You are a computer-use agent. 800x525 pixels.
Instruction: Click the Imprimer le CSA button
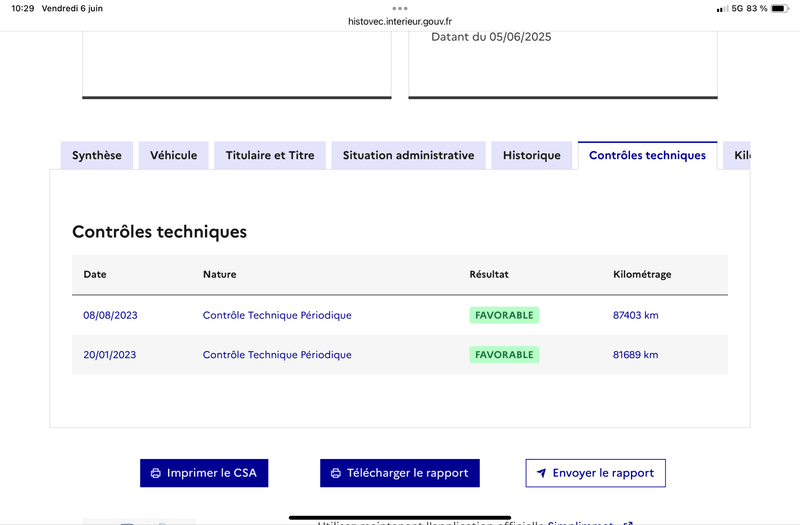point(204,473)
